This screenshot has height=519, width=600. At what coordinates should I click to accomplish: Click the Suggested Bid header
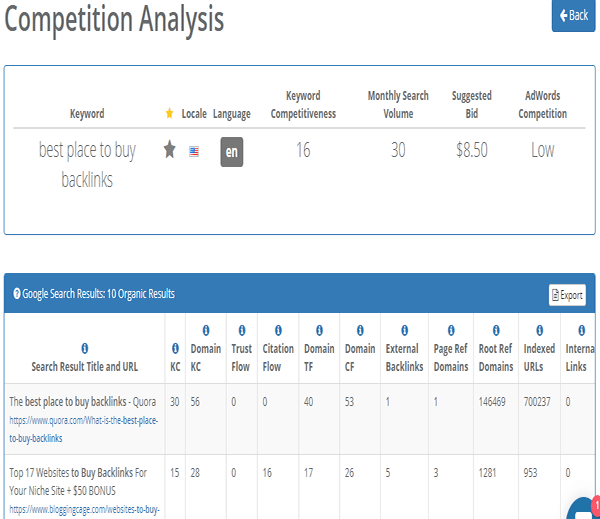[x=471, y=104]
